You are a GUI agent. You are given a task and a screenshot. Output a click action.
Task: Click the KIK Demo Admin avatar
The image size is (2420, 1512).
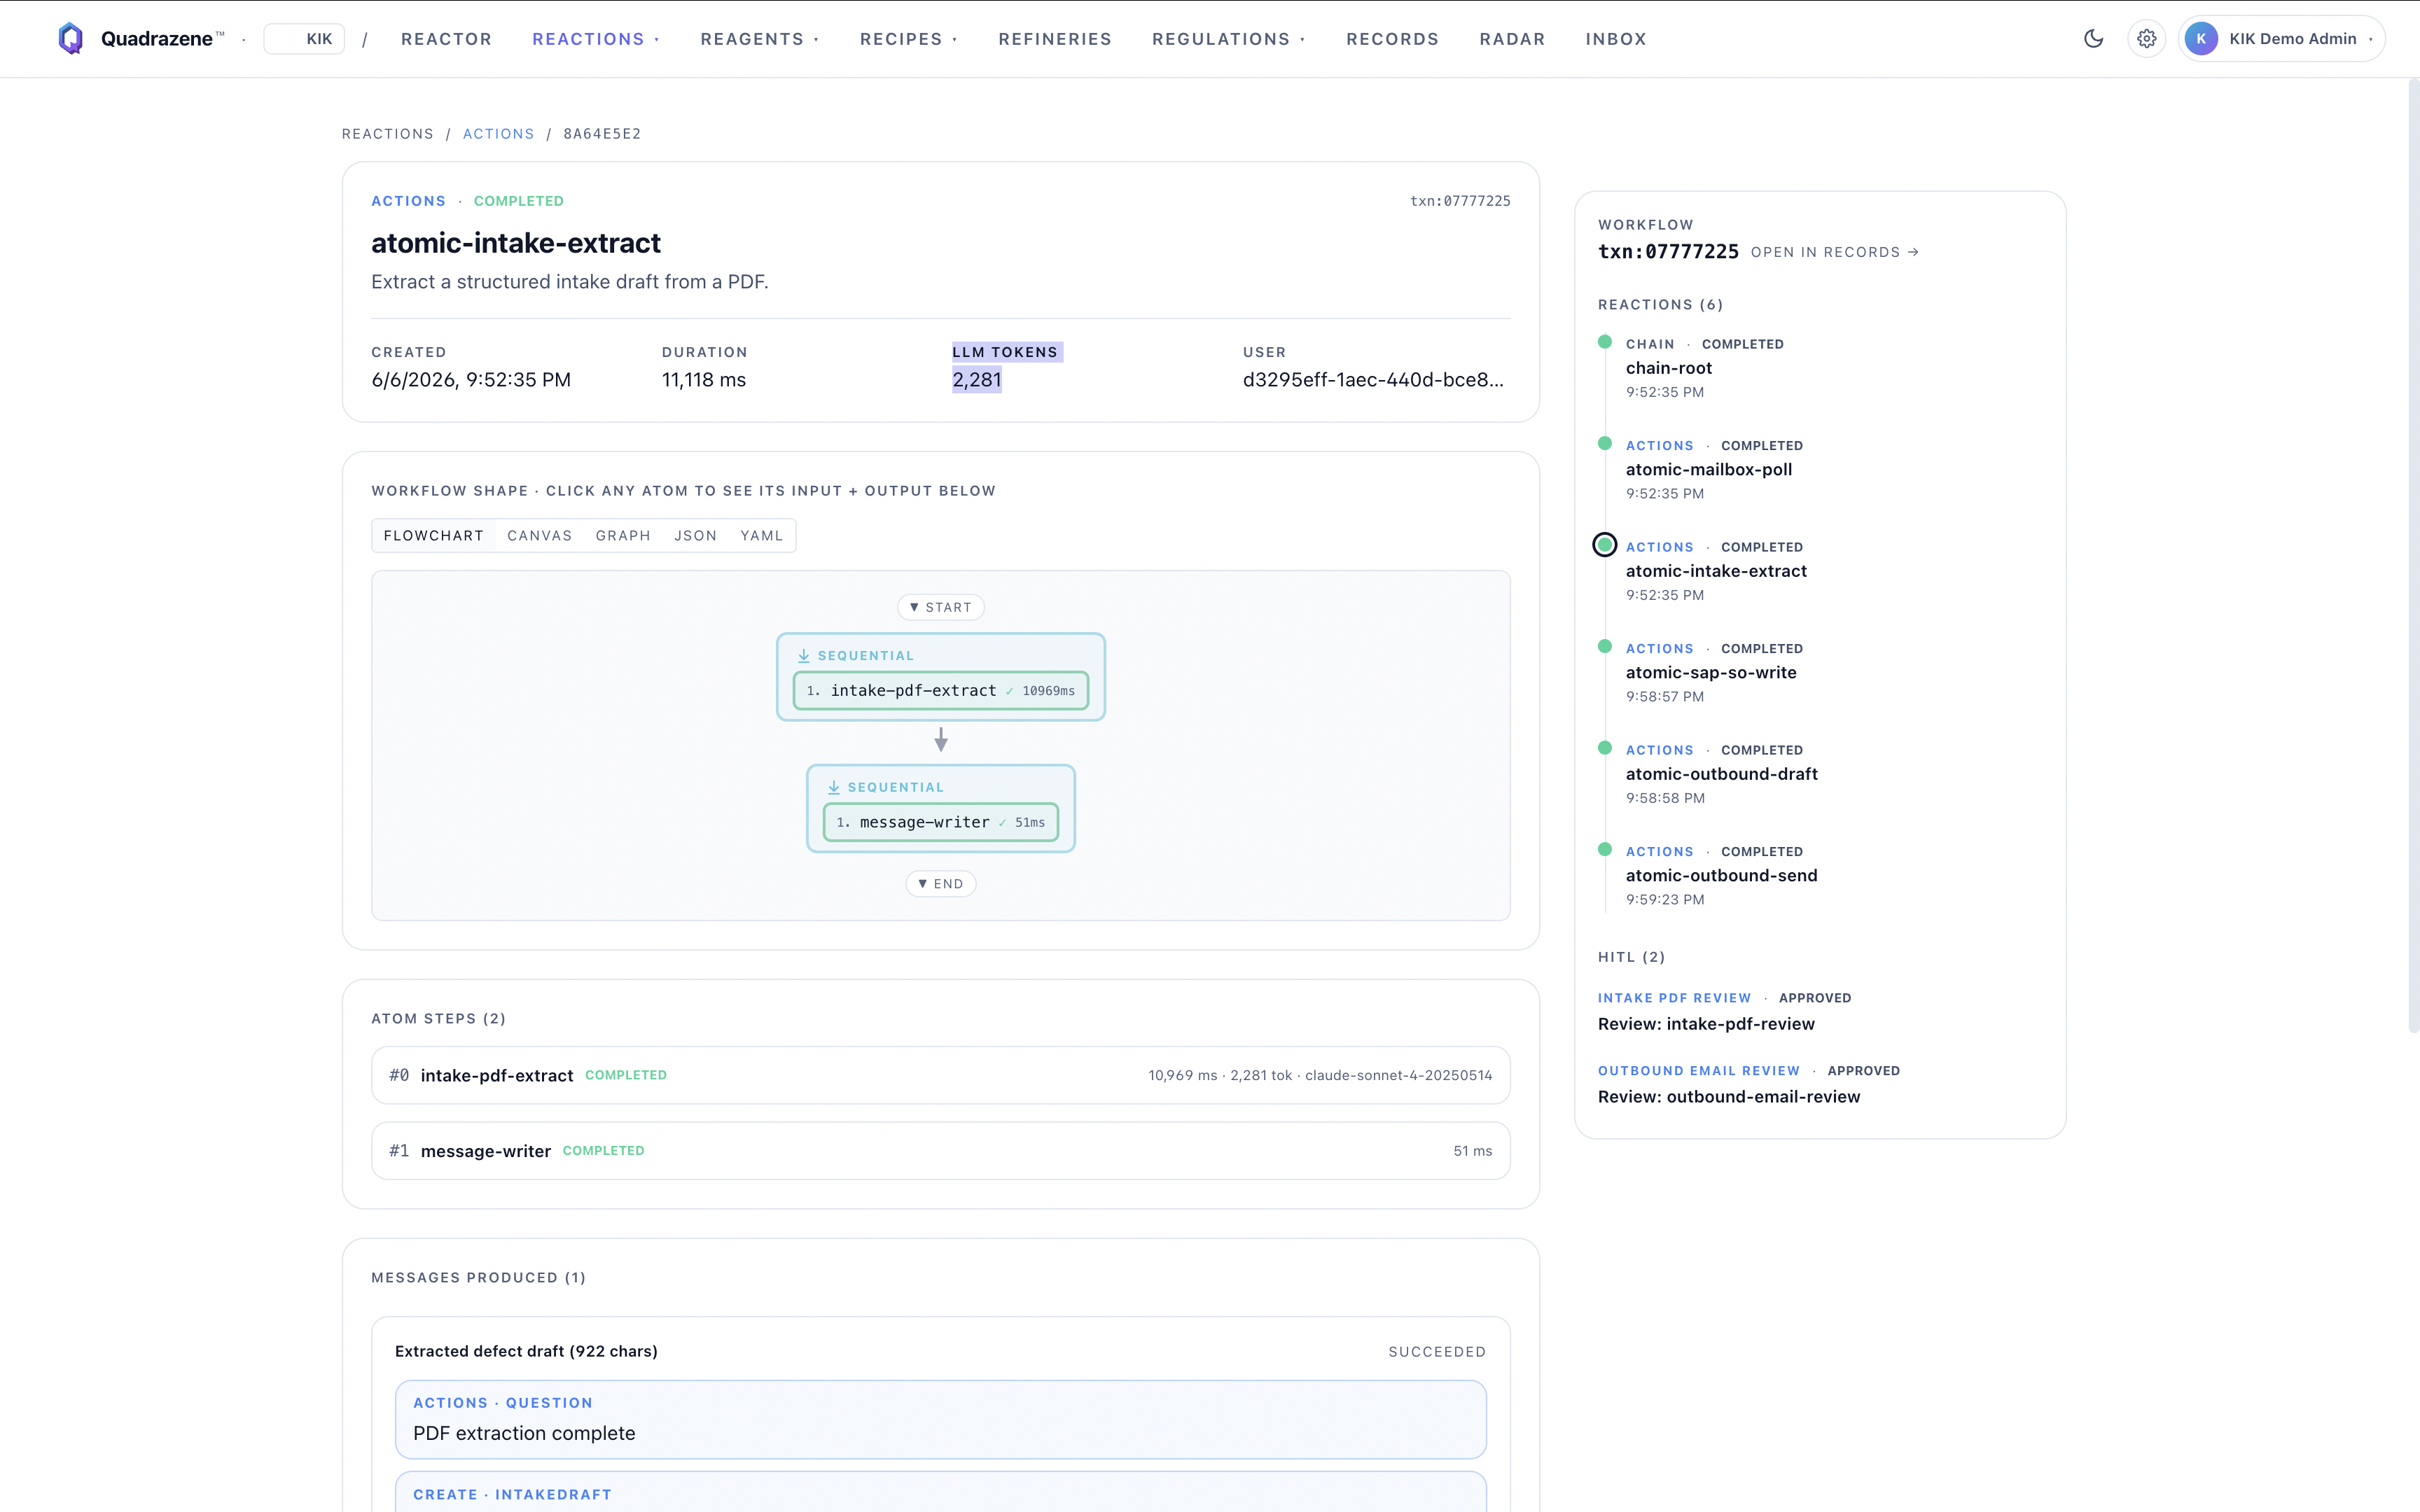click(x=2201, y=39)
